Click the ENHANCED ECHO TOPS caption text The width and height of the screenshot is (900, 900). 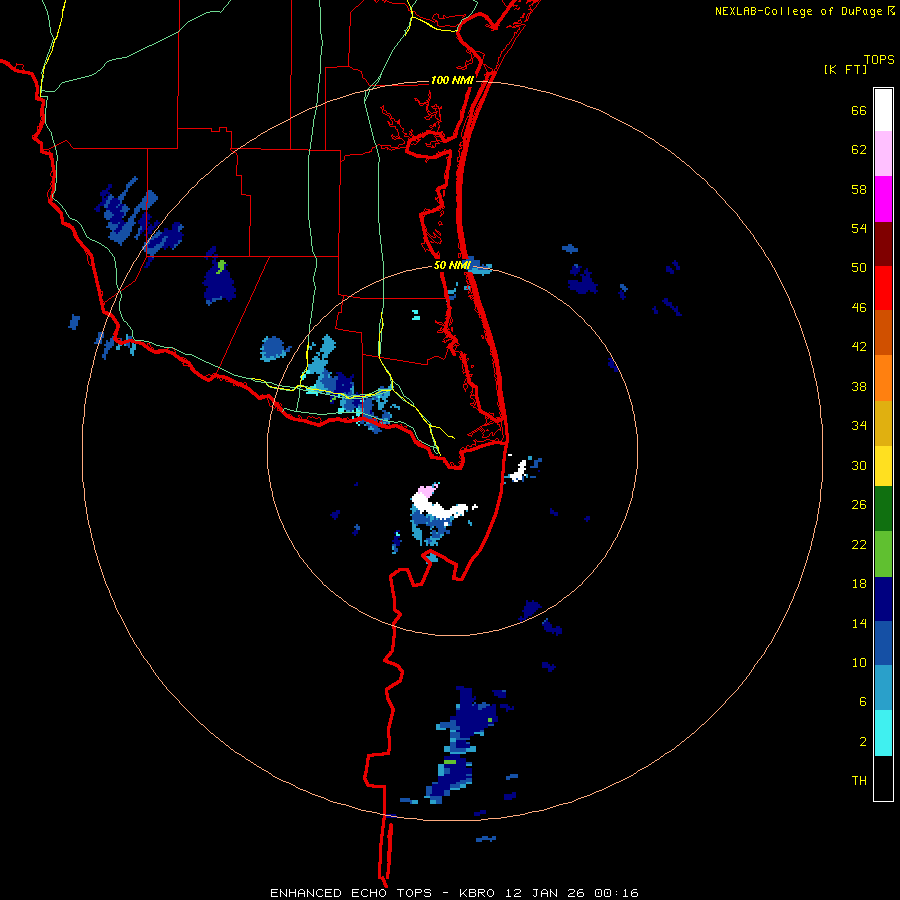point(351,893)
